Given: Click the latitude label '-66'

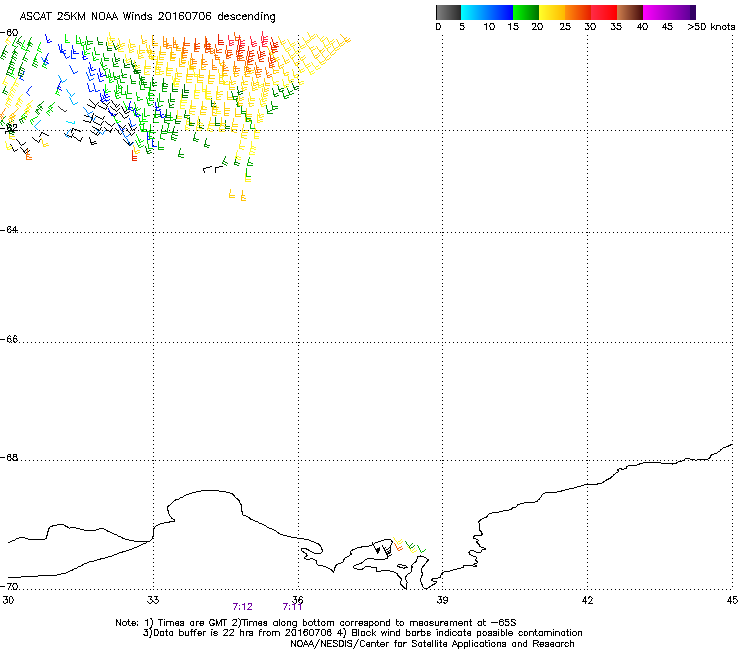Looking at the screenshot, I should pyautogui.click(x=9, y=340).
